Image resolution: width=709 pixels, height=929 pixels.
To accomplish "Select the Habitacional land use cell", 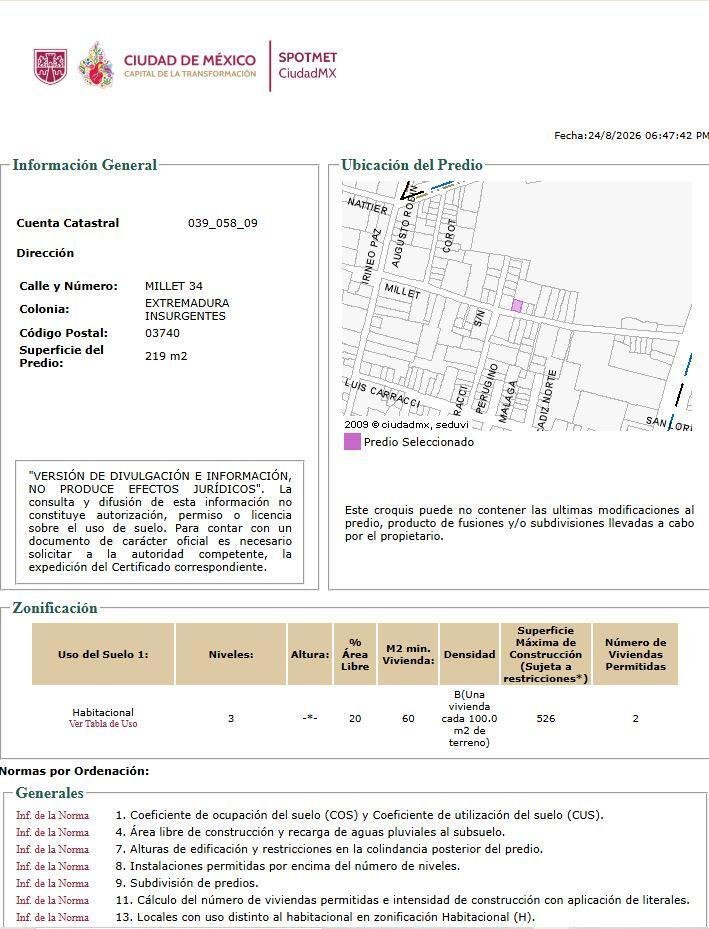I will [103, 712].
